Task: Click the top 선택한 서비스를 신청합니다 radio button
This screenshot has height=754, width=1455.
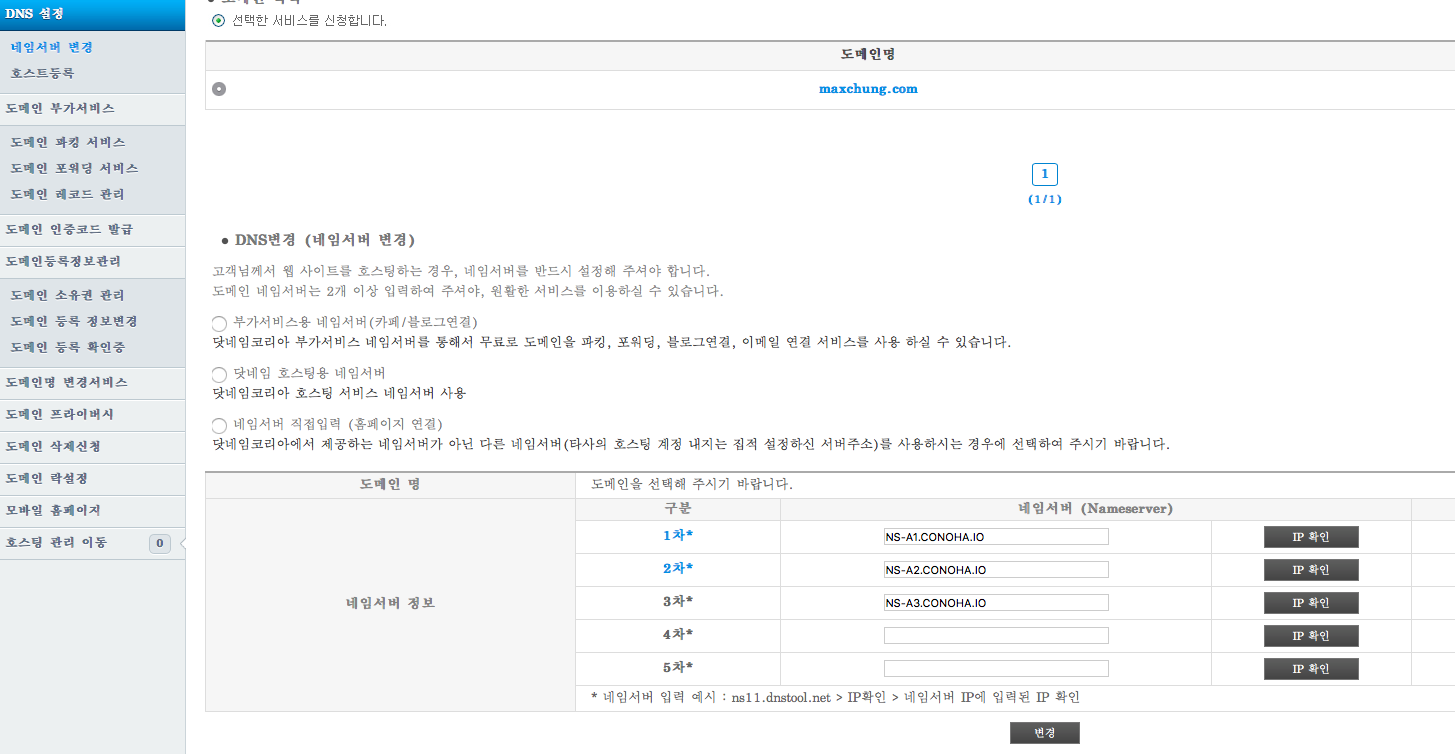Action: 219,20
